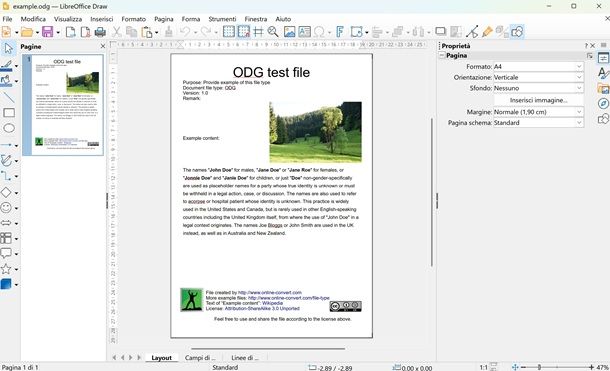Click the Wikipedia link in document
This screenshot has height=371, width=610.
[272, 303]
